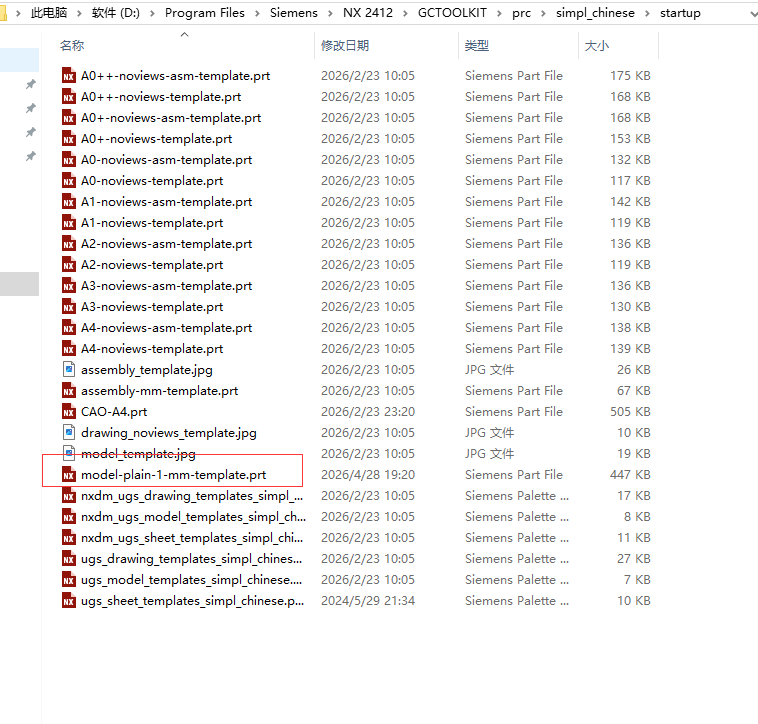The width and height of the screenshot is (758, 724).
Task: Click NX icon of nxdm_ugs_model_templates file
Action: click(69, 517)
